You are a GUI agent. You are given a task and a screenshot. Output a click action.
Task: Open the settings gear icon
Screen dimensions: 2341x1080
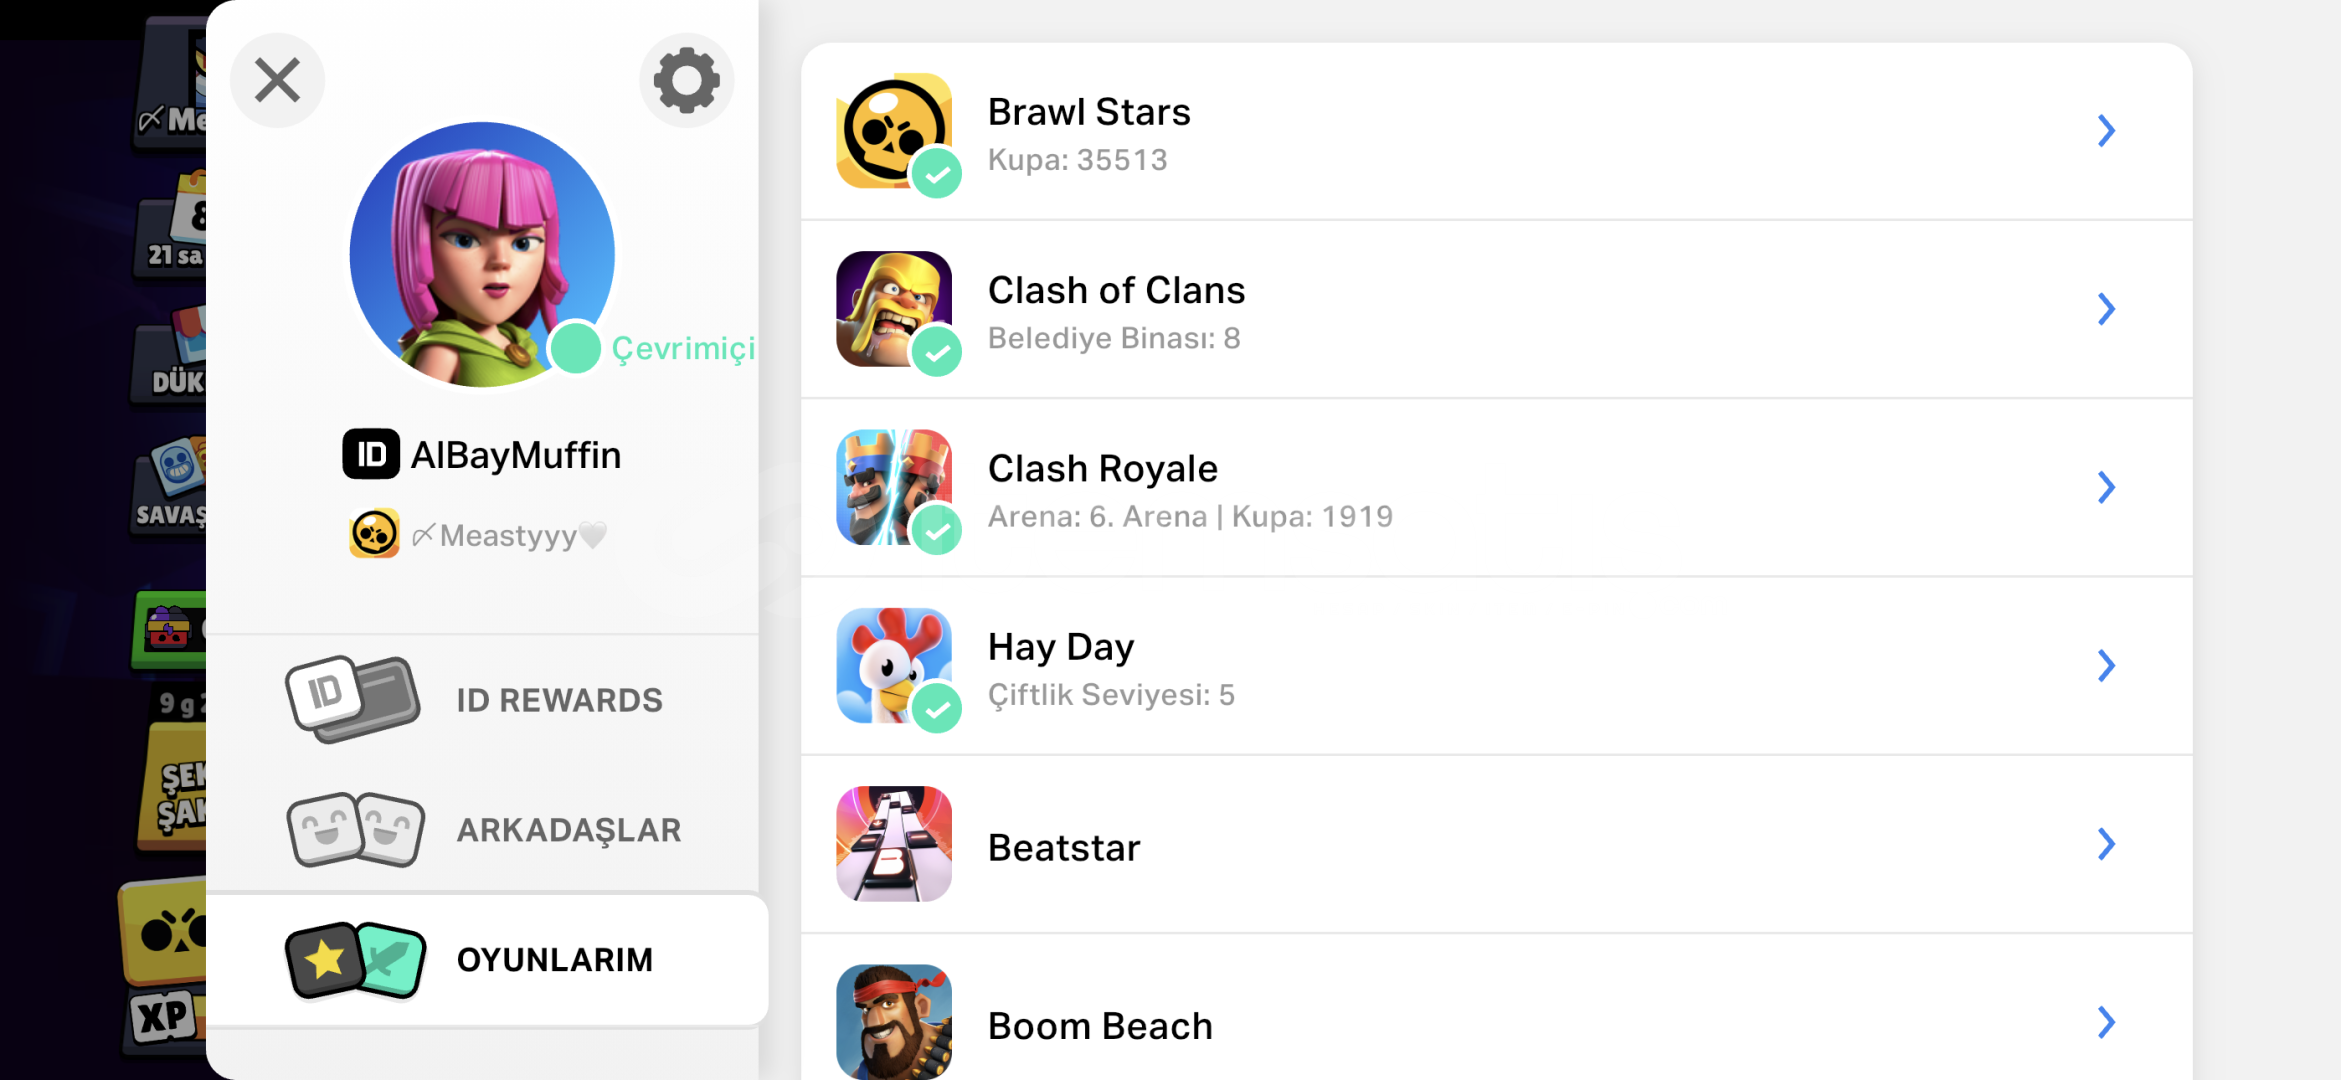[x=686, y=80]
